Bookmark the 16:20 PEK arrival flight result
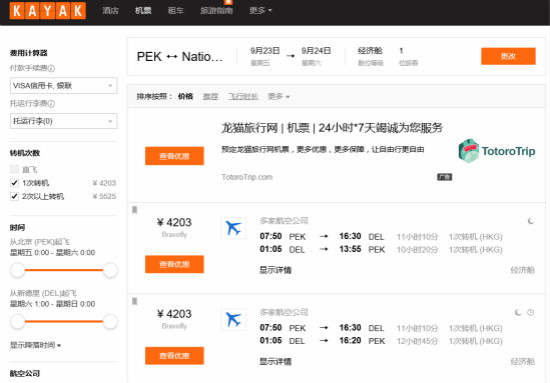550x383 pixels. (135, 302)
